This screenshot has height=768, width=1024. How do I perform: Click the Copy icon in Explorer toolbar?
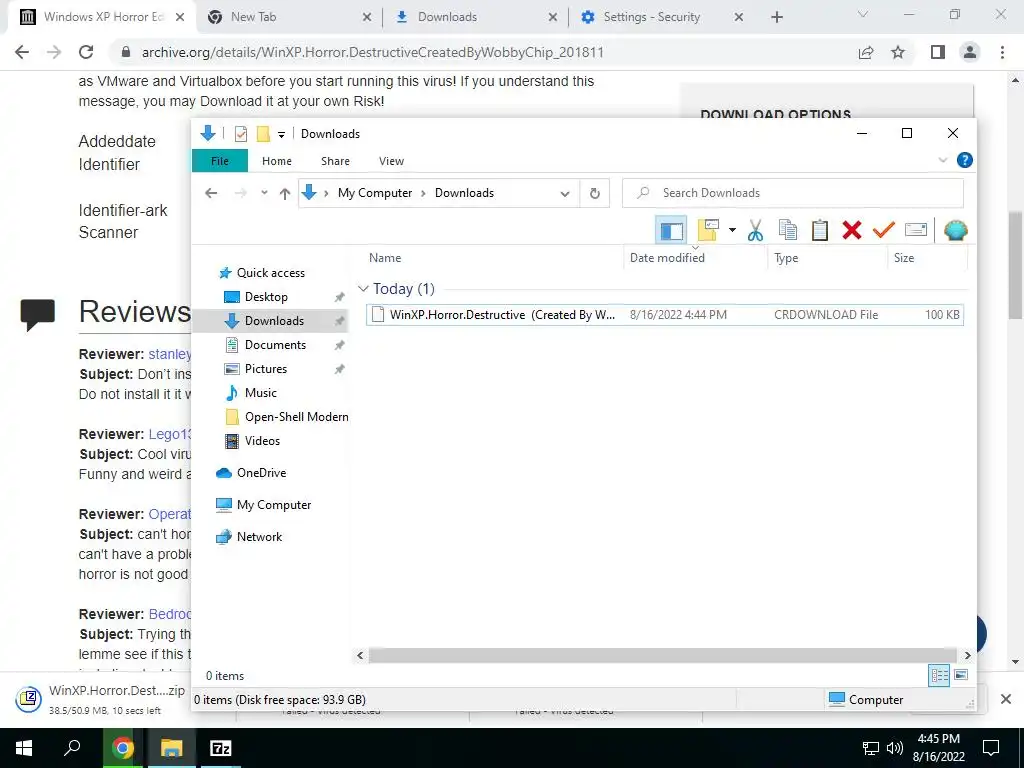(x=788, y=230)
